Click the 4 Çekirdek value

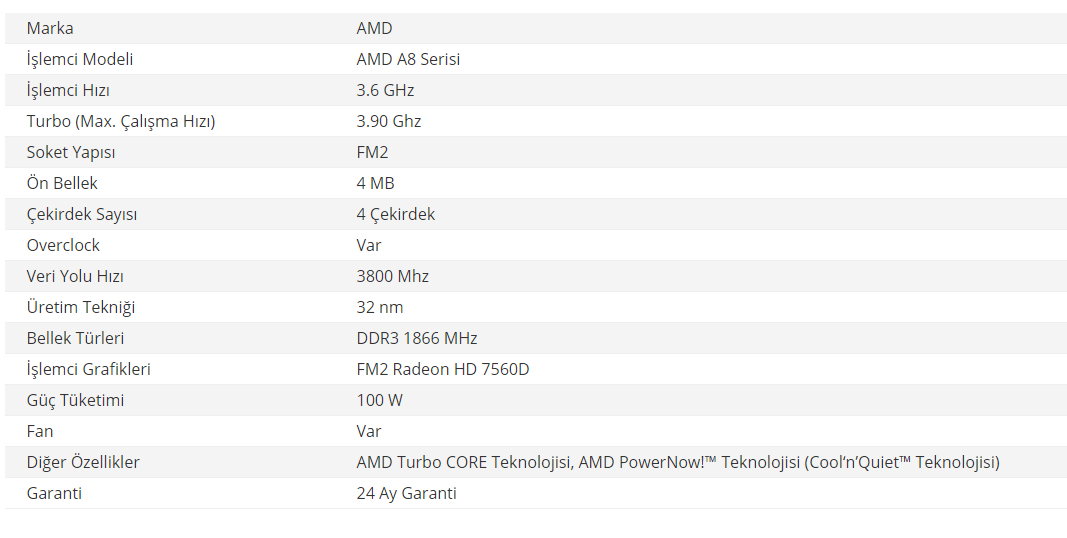click(x=396, y=214)
